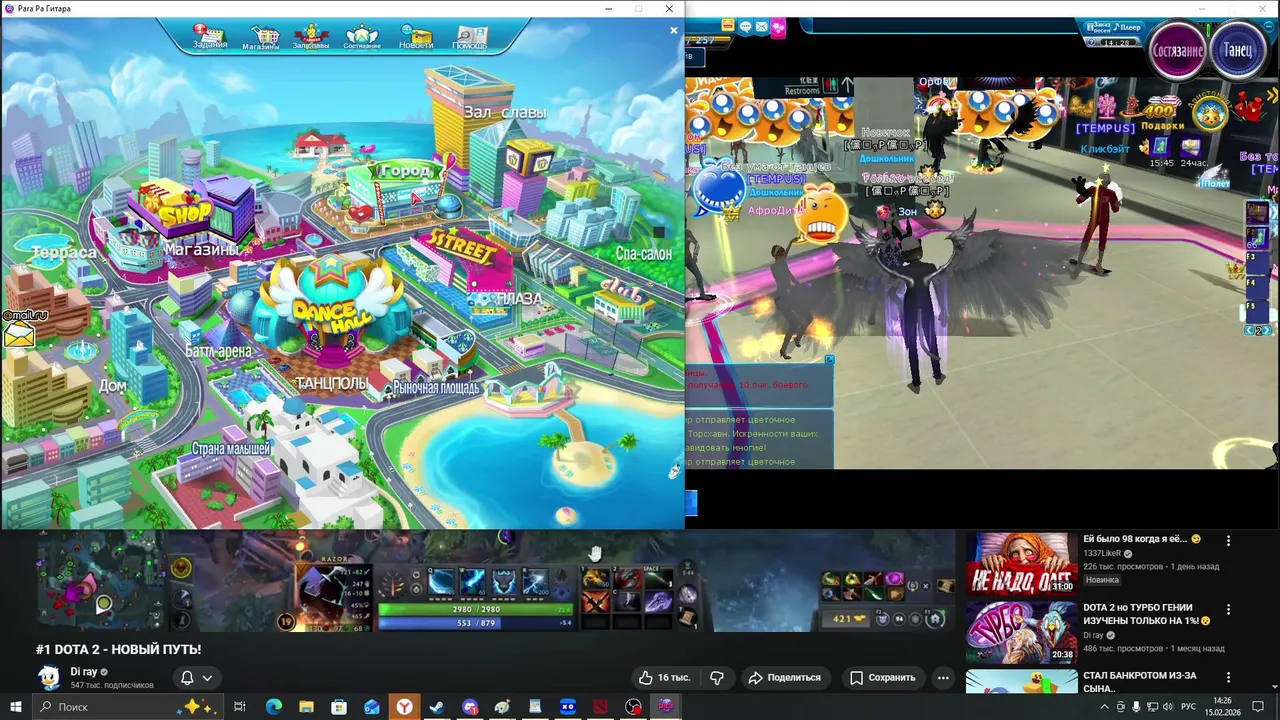Open Steam from the taskbar
This screenshot has height=720, width=1280.
[x=437, y=707]
